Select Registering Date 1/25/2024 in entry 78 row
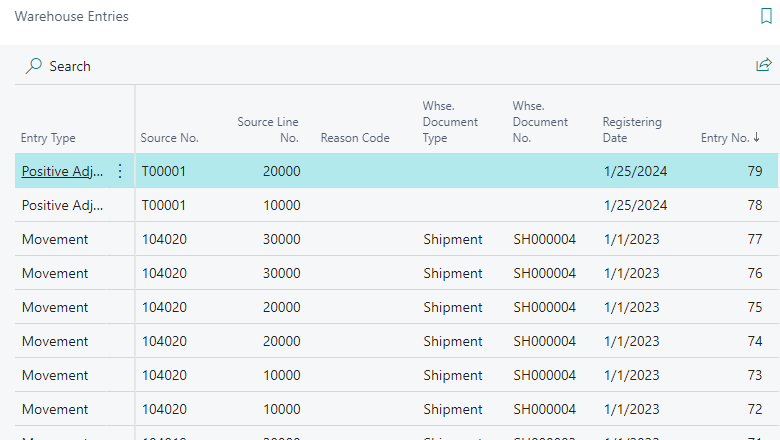The image size is (780, 440). coord(635,205)
